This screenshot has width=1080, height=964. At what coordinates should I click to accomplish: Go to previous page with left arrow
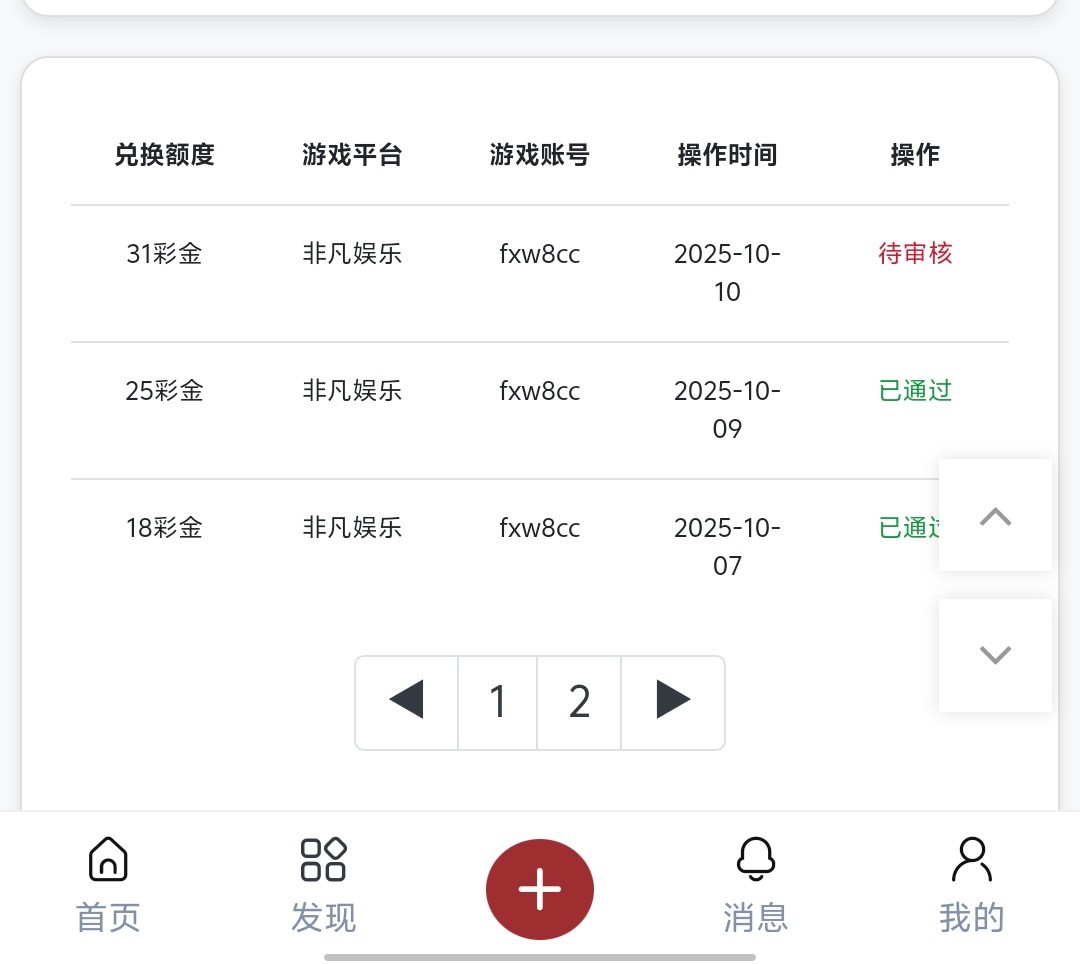click(x=407, y=702)
